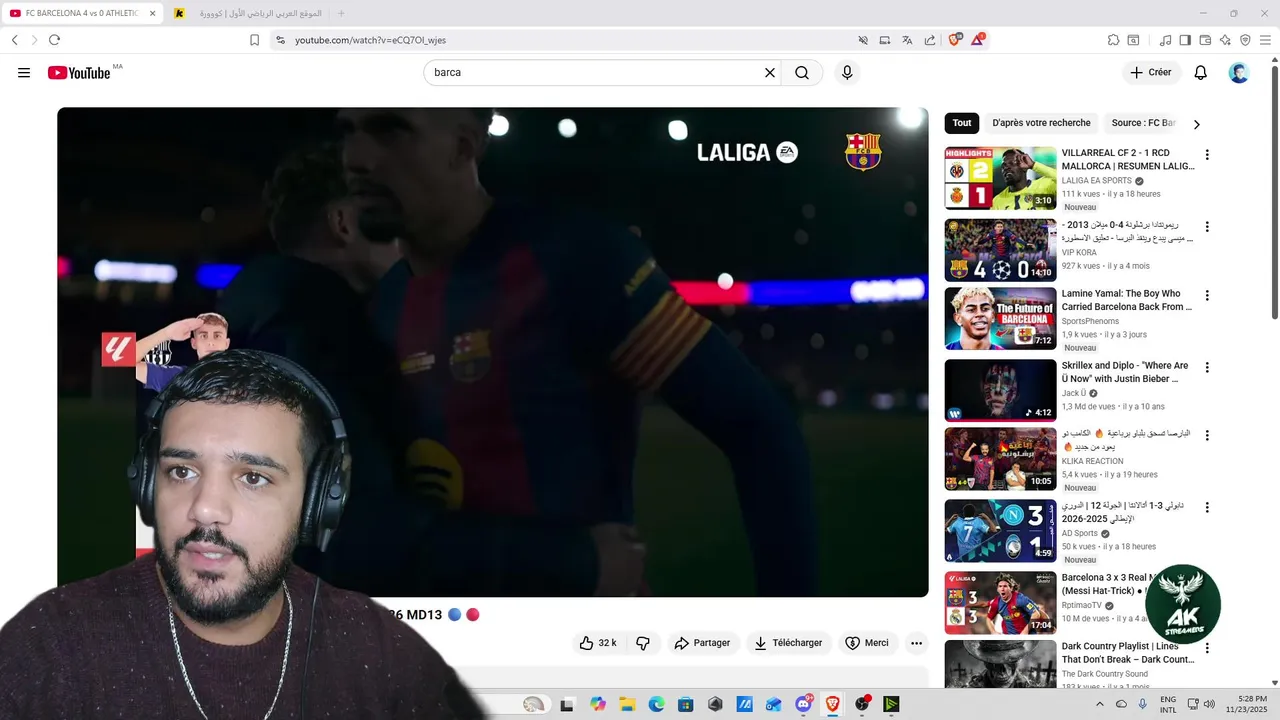1280x720 pixels.
Task: Open the account avatar menu
Action: 1239,73
